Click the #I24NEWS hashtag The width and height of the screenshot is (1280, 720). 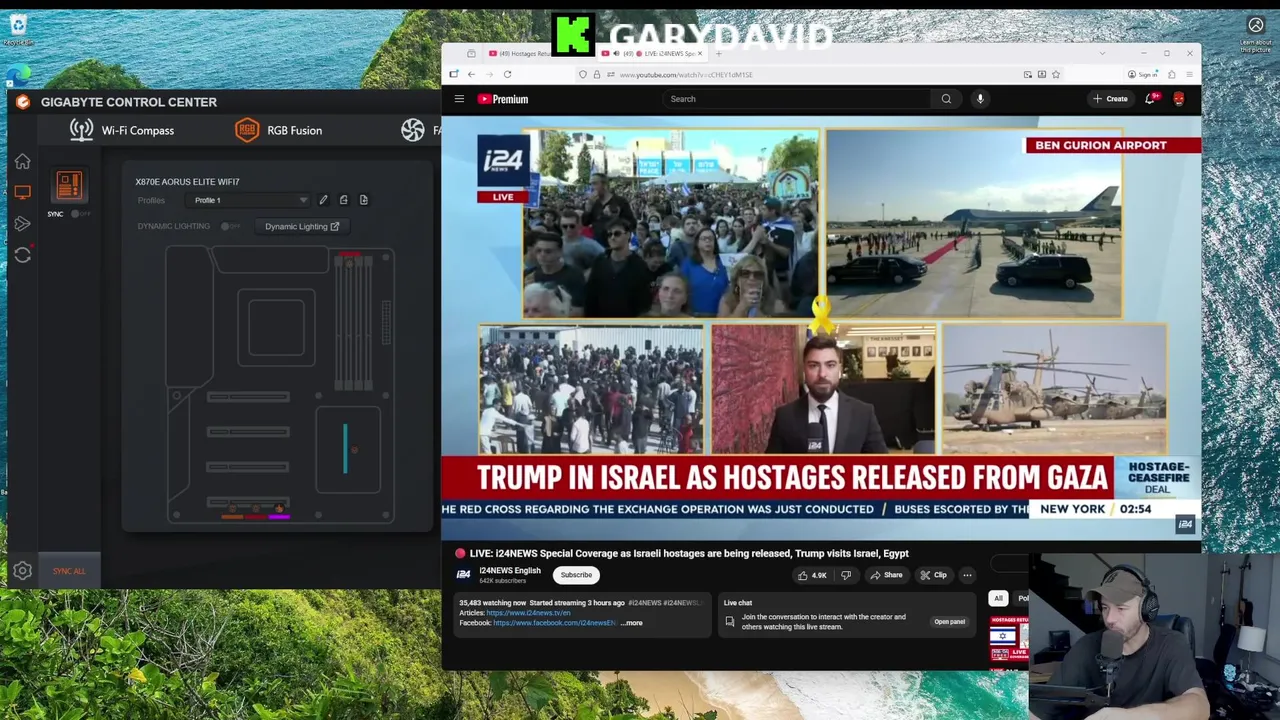pos(646,603)
